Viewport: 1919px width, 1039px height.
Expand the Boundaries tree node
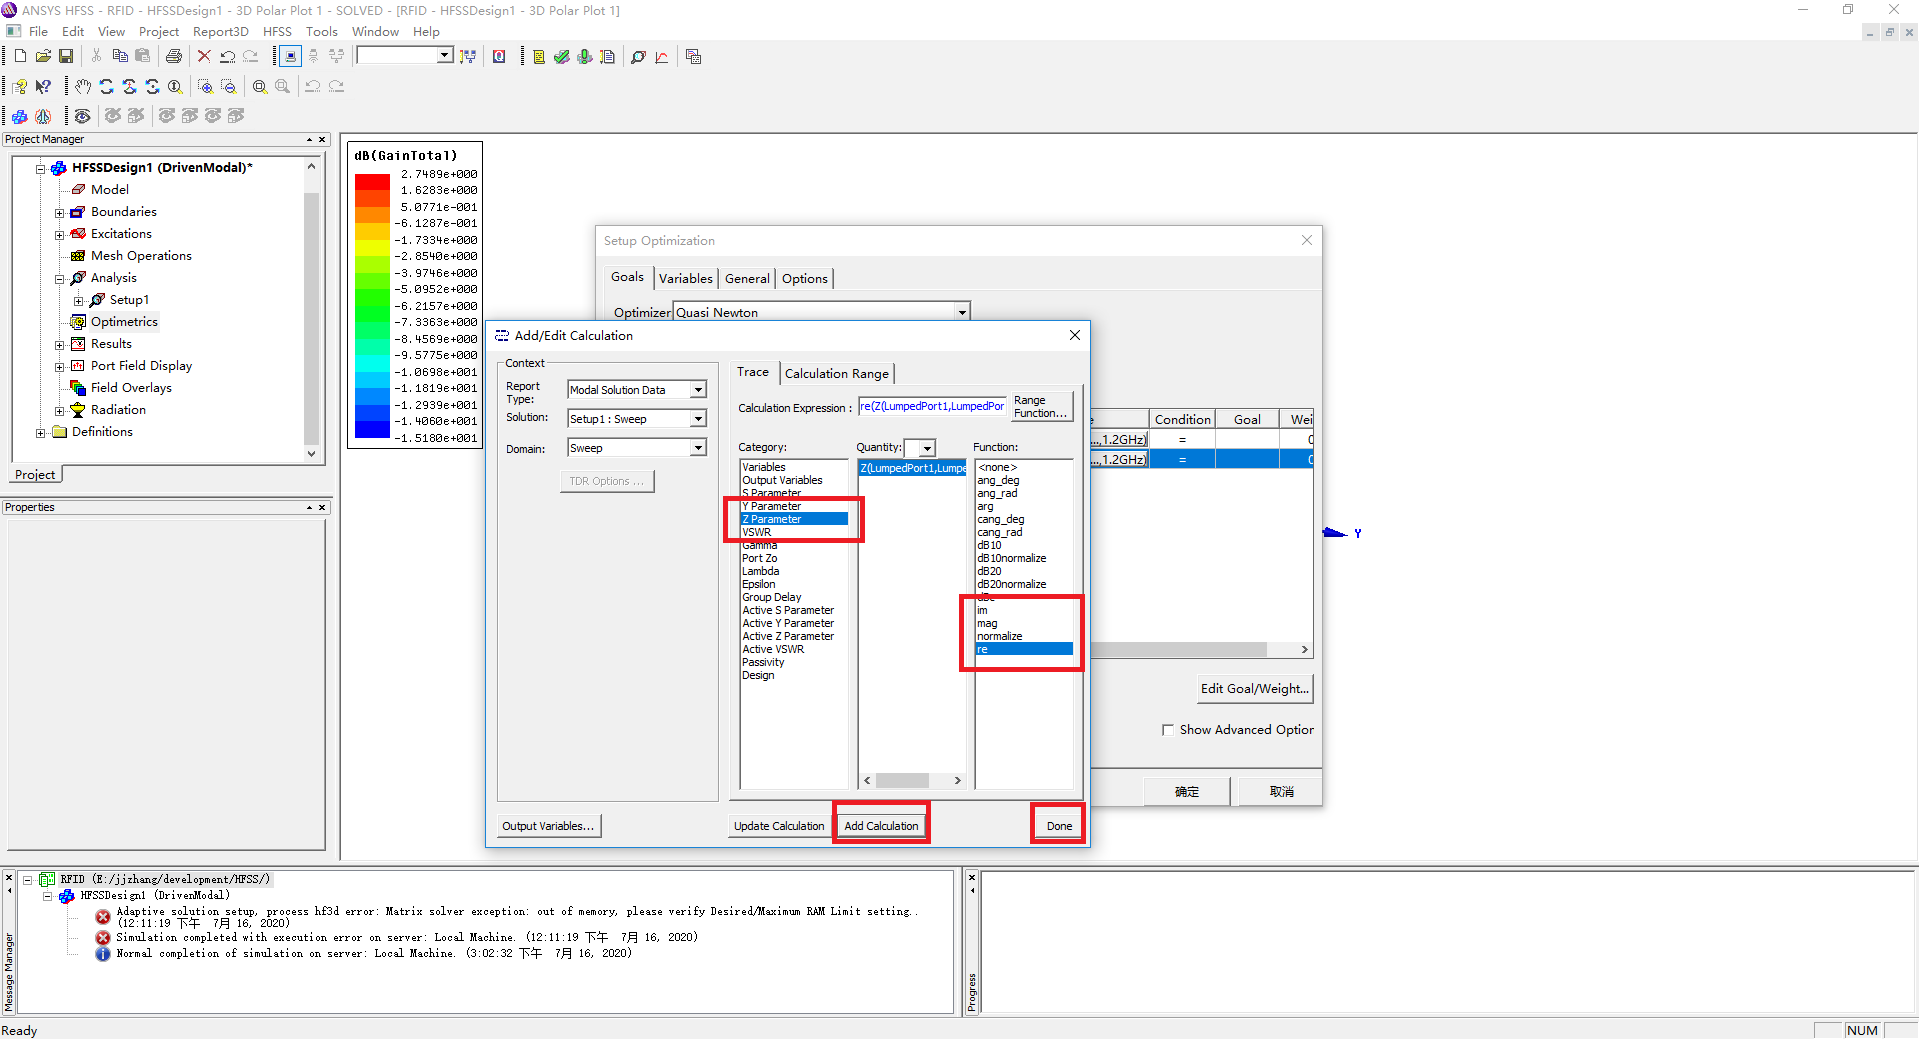pyautogui.click(x=59, y=213)
